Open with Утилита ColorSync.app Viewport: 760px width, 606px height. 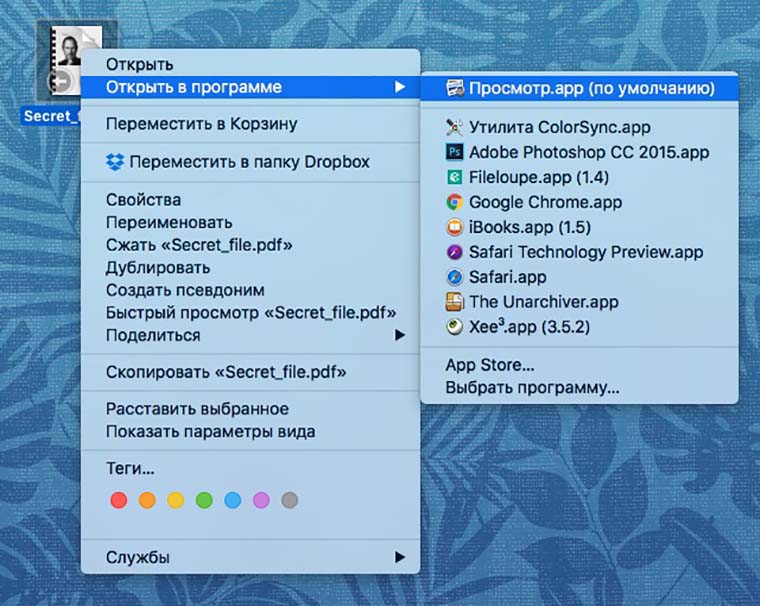click(579, 127)
